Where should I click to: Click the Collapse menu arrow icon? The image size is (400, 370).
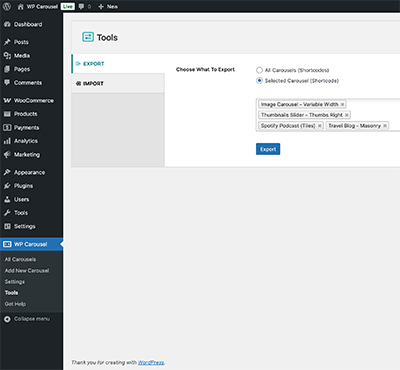7,319
